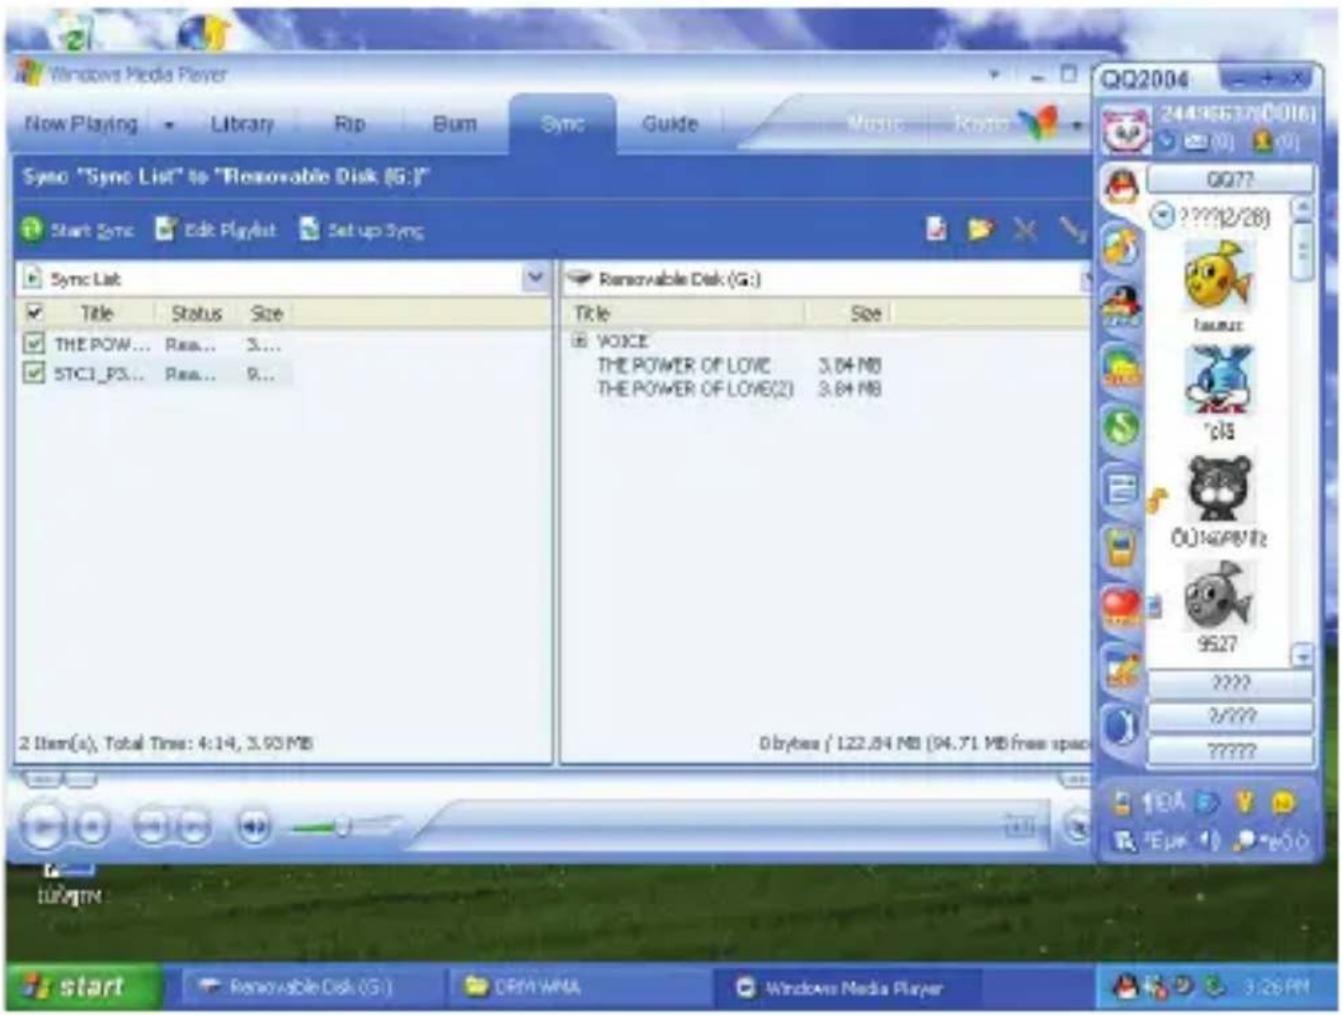Image resolution: width=1342 pixels, height=1015 pixels.
Task: Click the Windows Media Player title icon
Action: coord(29,73)
